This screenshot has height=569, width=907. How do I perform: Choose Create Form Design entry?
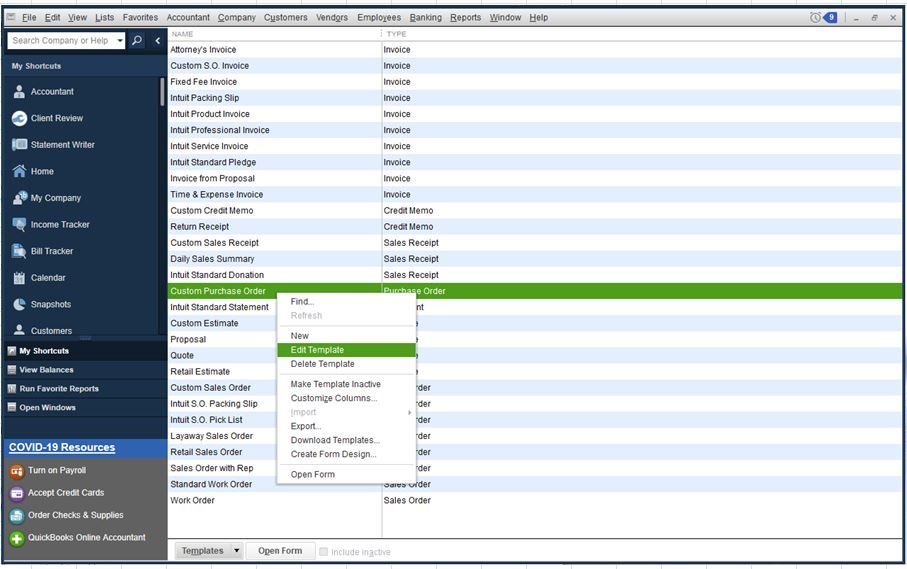coord(346,454)
